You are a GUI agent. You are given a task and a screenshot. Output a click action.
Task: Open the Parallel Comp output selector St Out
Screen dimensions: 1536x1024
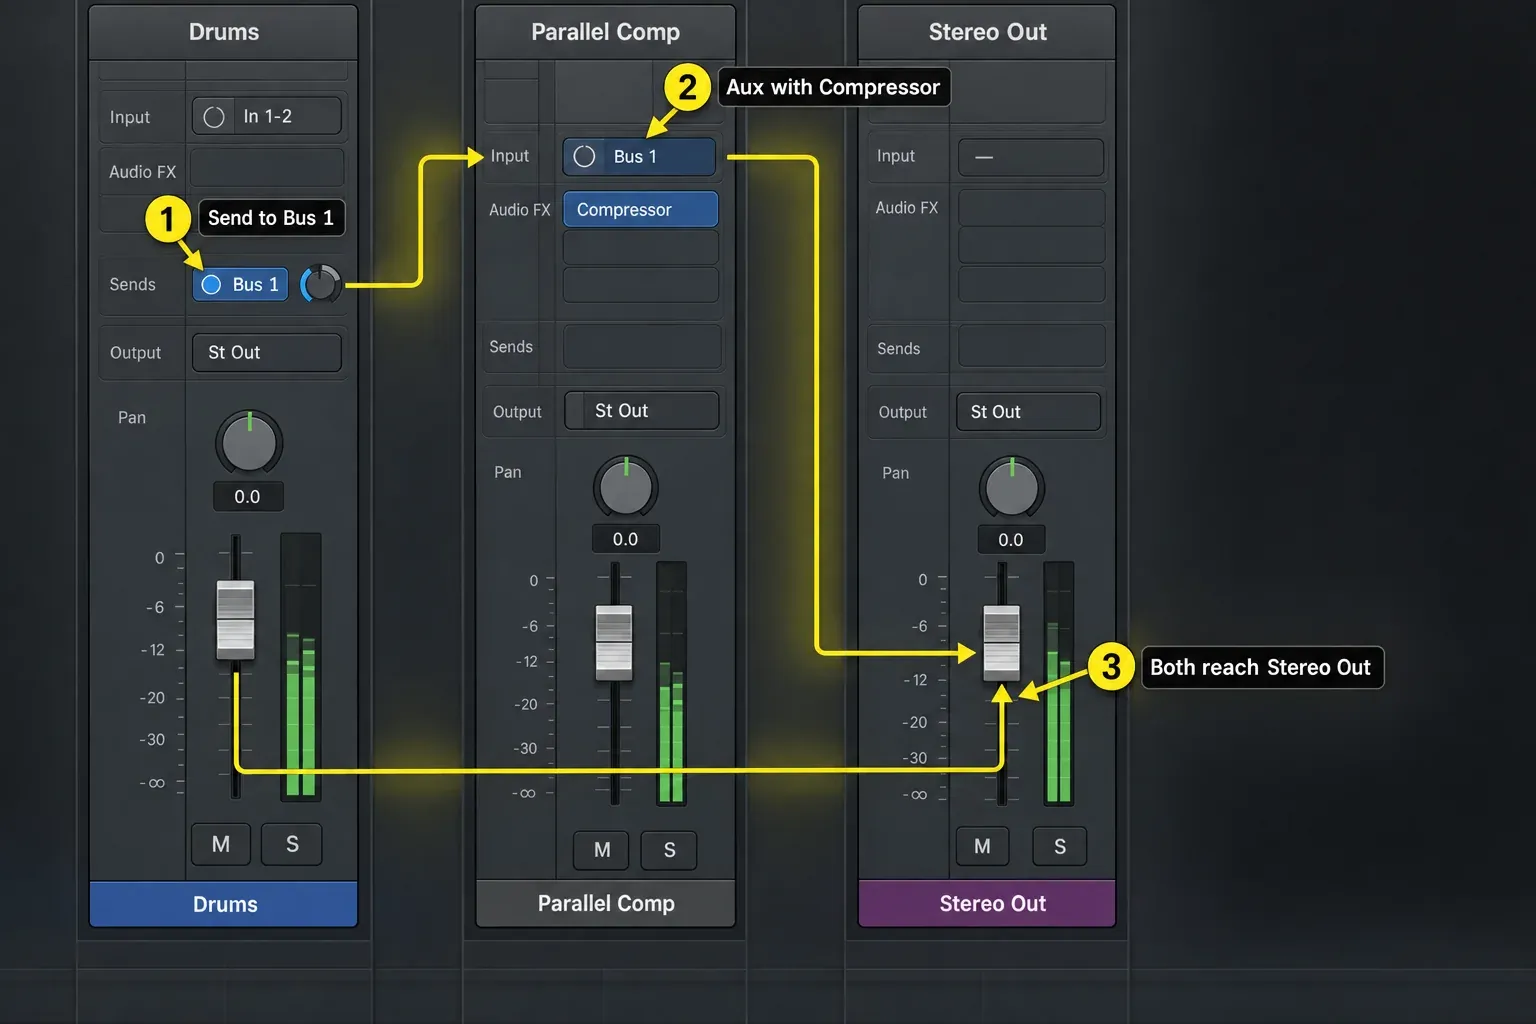[642, 411]
